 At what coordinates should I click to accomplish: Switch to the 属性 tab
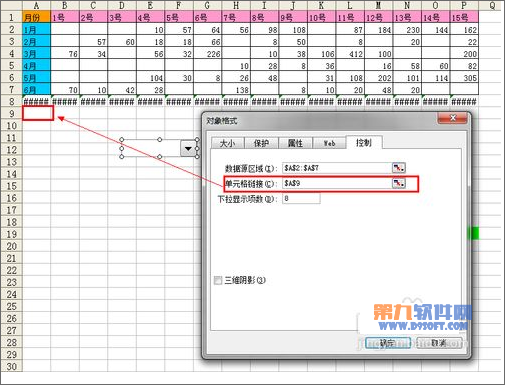pyautogui.click(x=295, y=143)
